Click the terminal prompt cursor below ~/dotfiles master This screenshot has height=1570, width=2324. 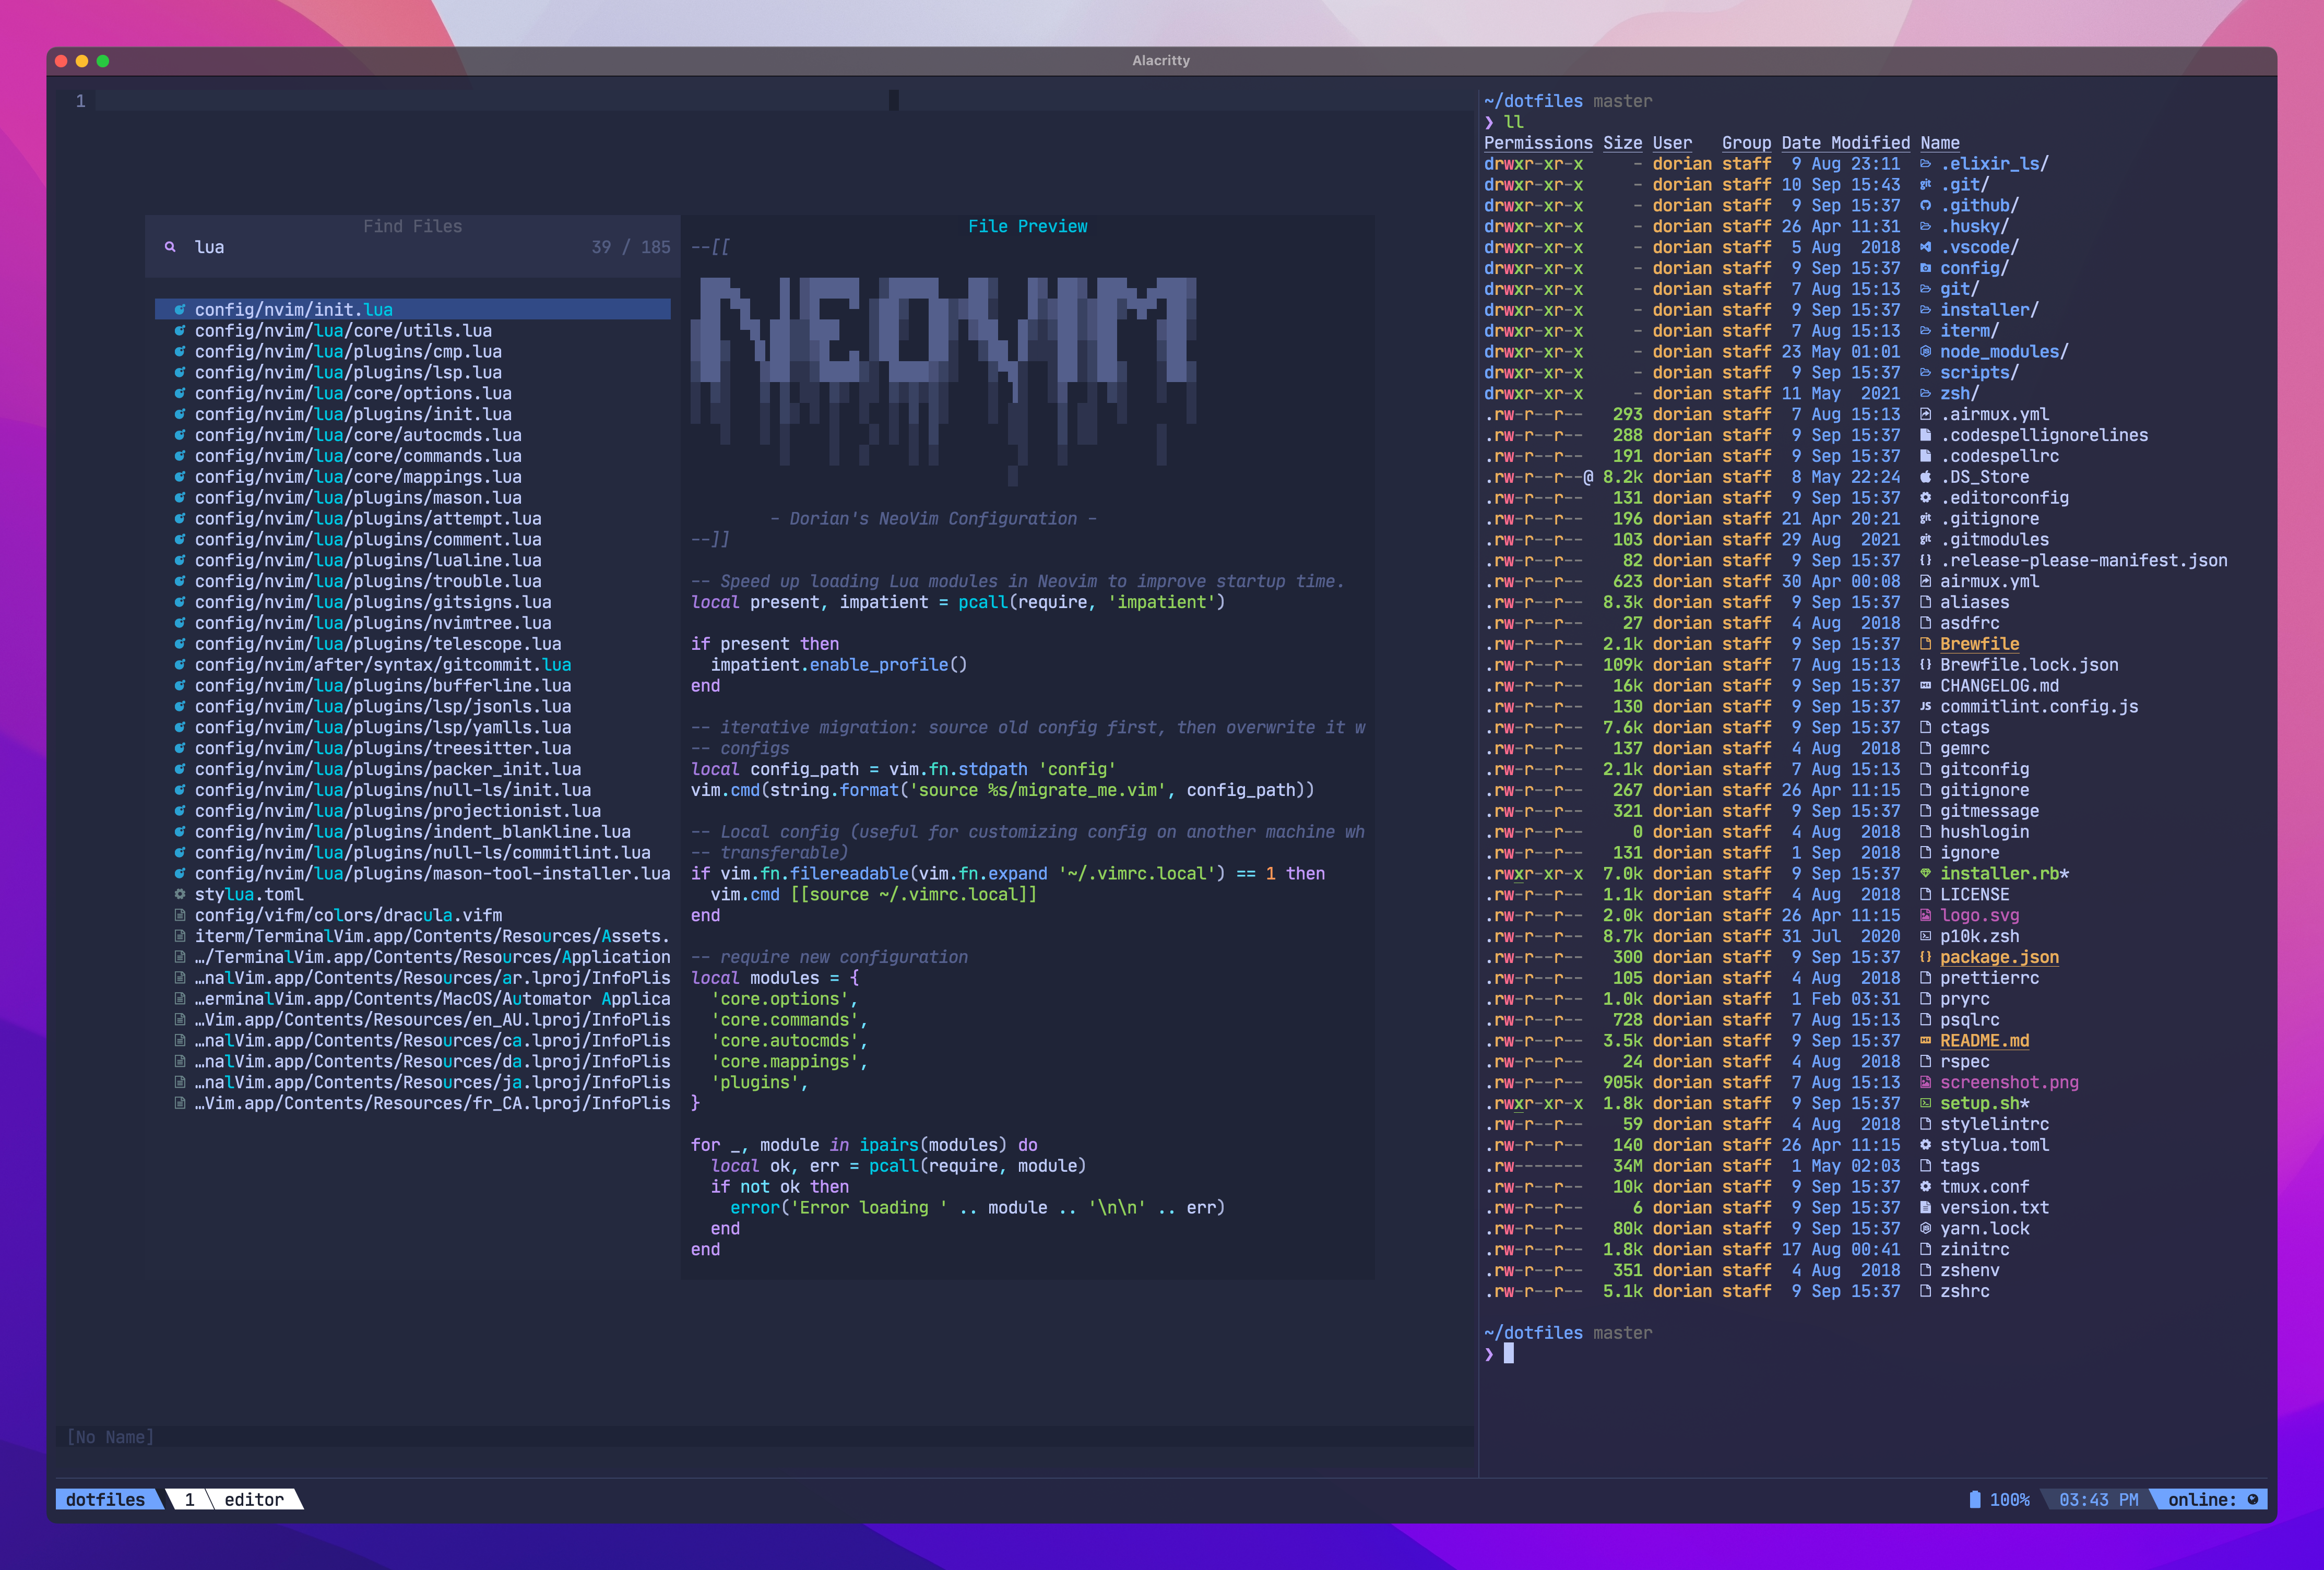1508,1354
